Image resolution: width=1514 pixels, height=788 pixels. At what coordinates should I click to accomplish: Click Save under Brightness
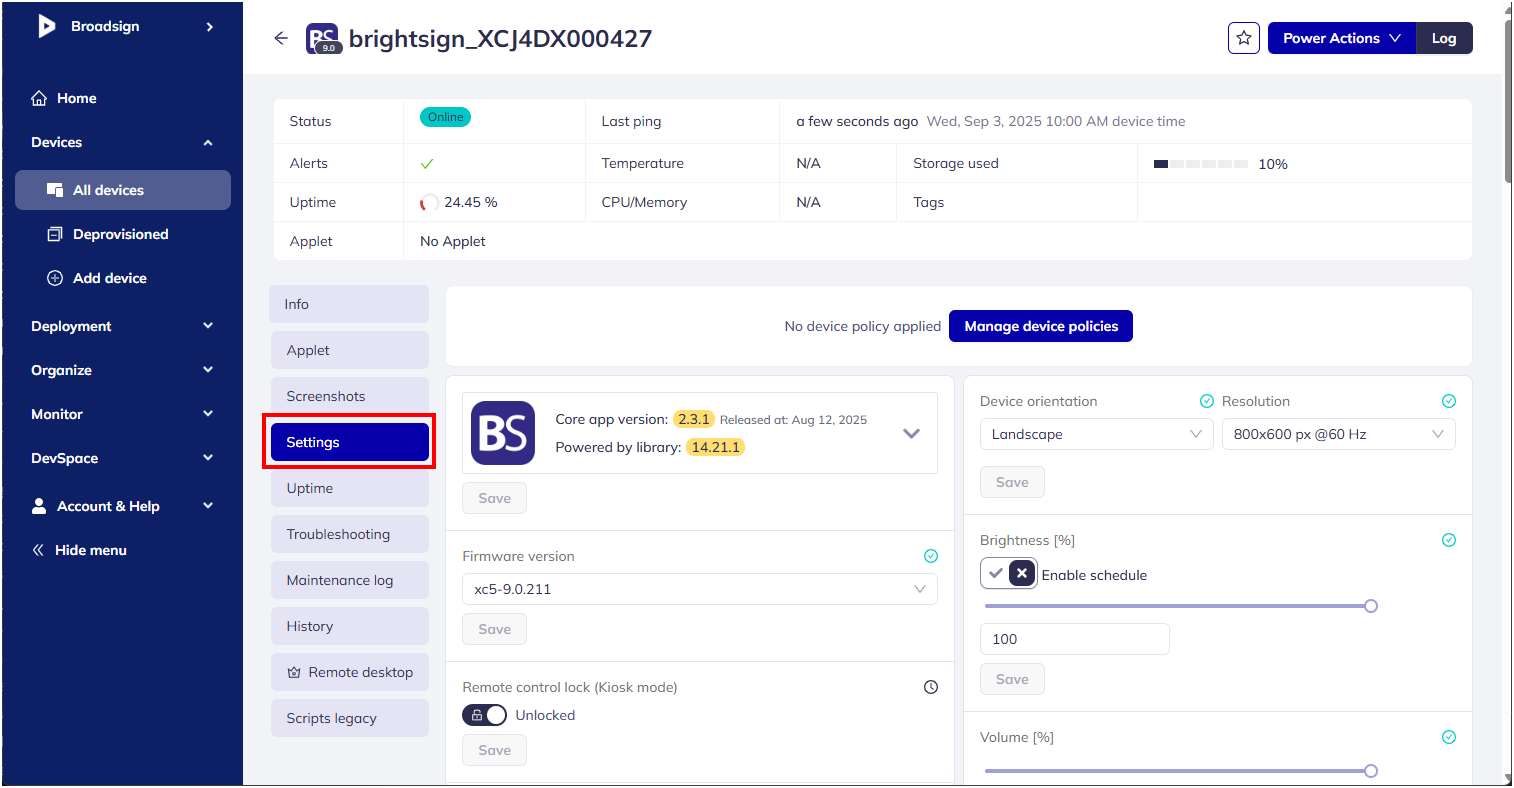pos(1012,679)
